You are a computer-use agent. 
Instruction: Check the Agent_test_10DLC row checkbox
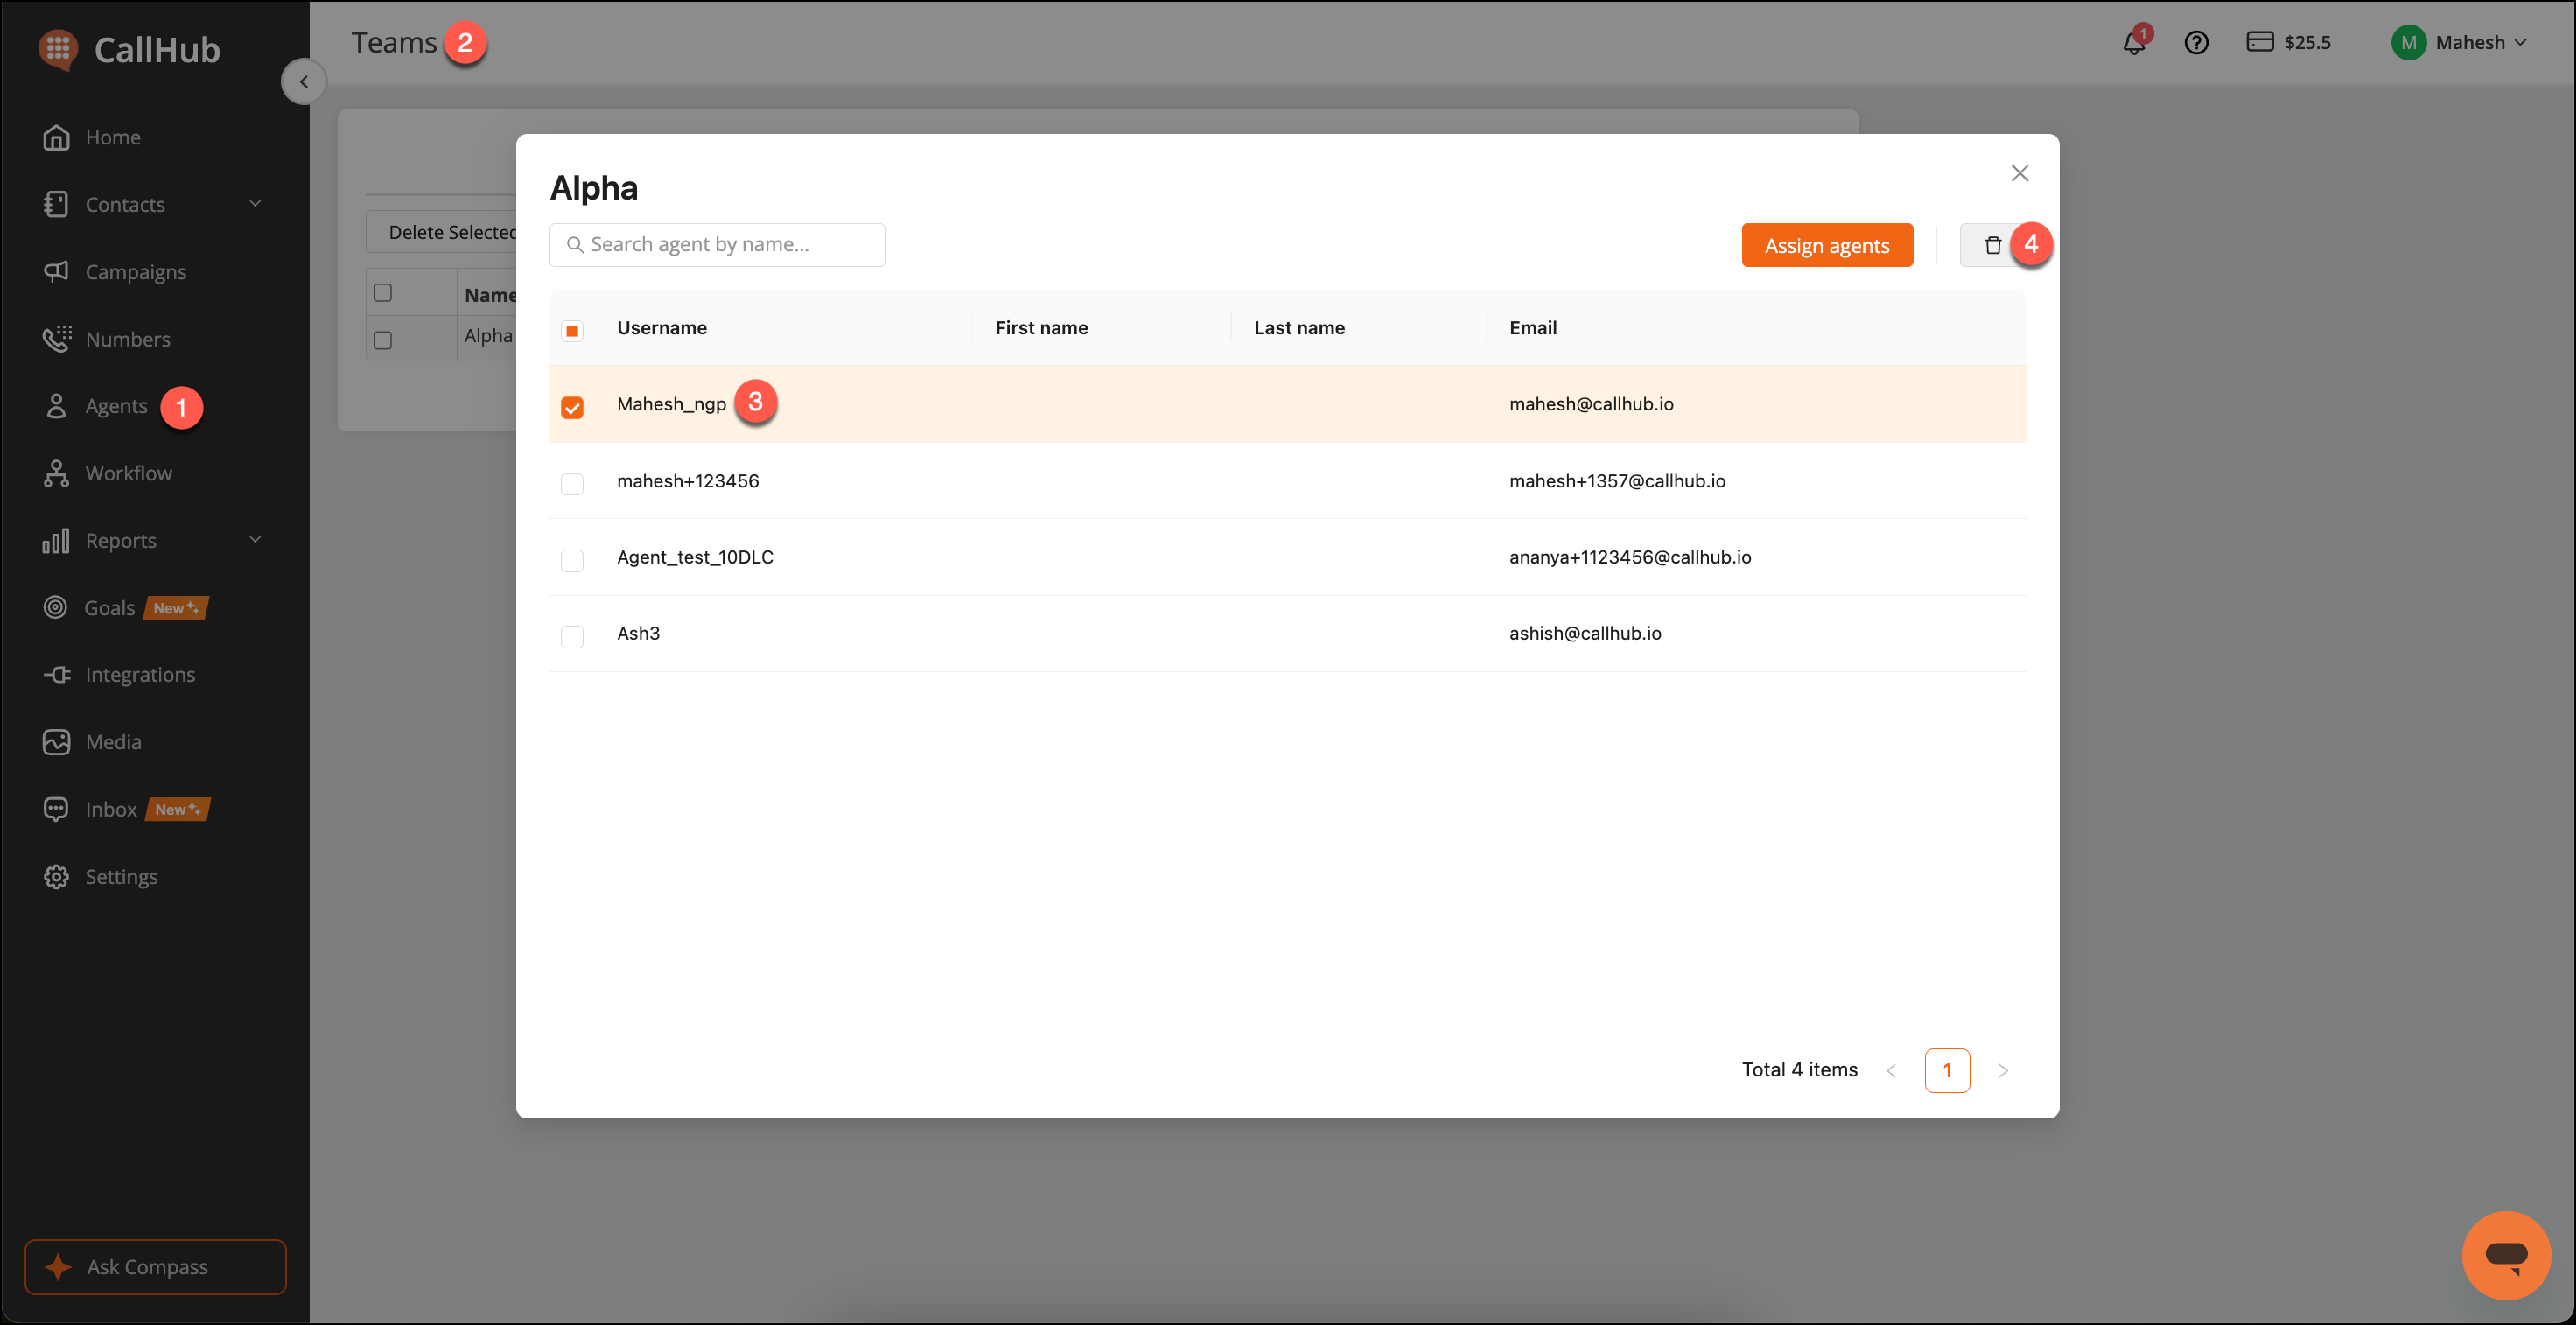pos(572,560)
